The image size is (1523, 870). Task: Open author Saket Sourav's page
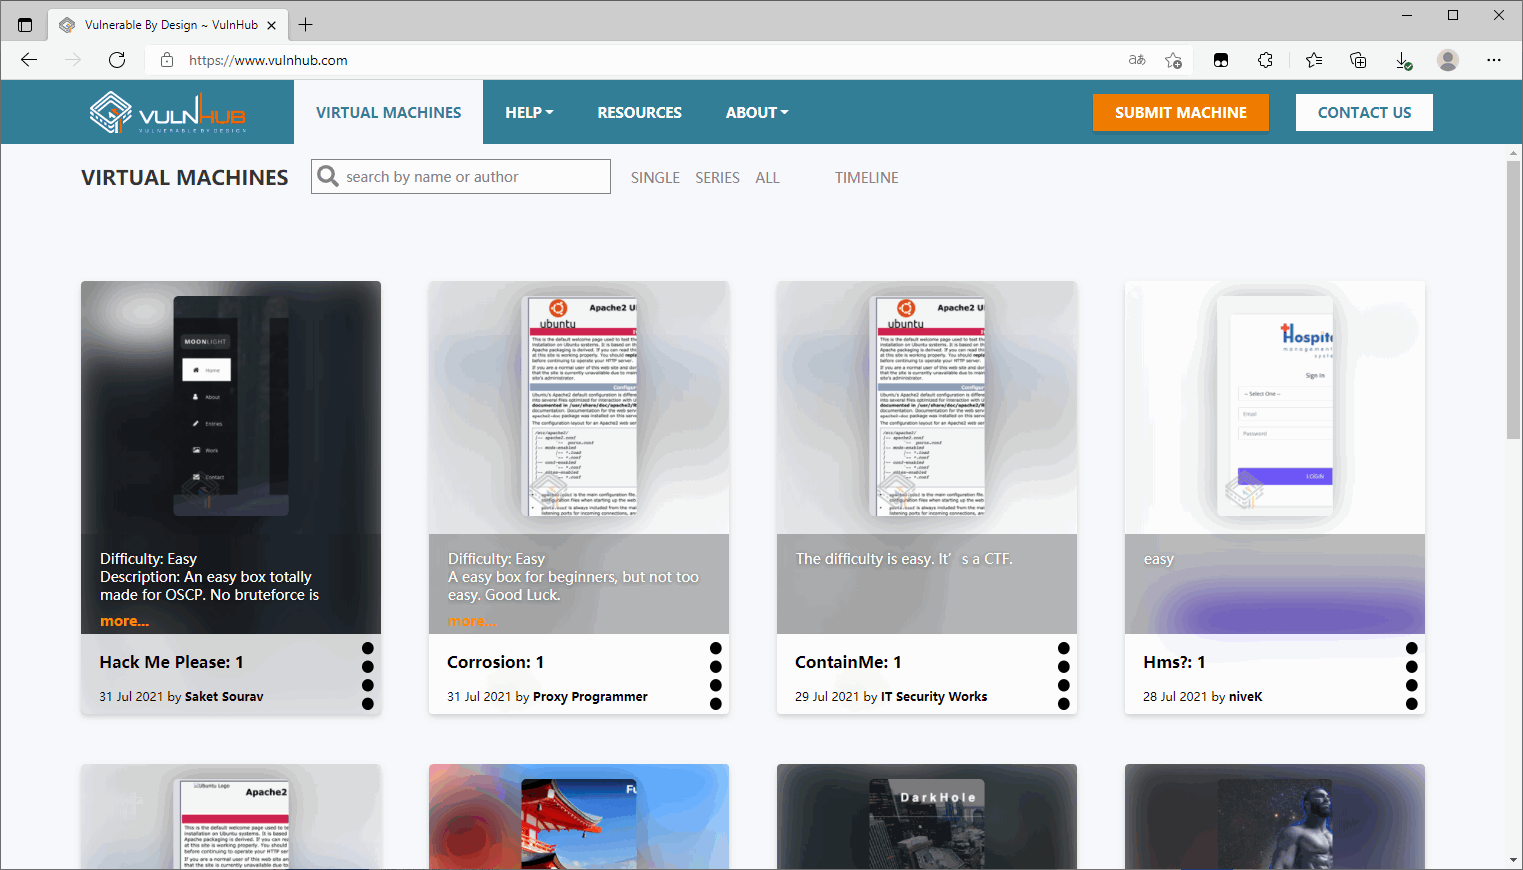[x=224, y=696]
